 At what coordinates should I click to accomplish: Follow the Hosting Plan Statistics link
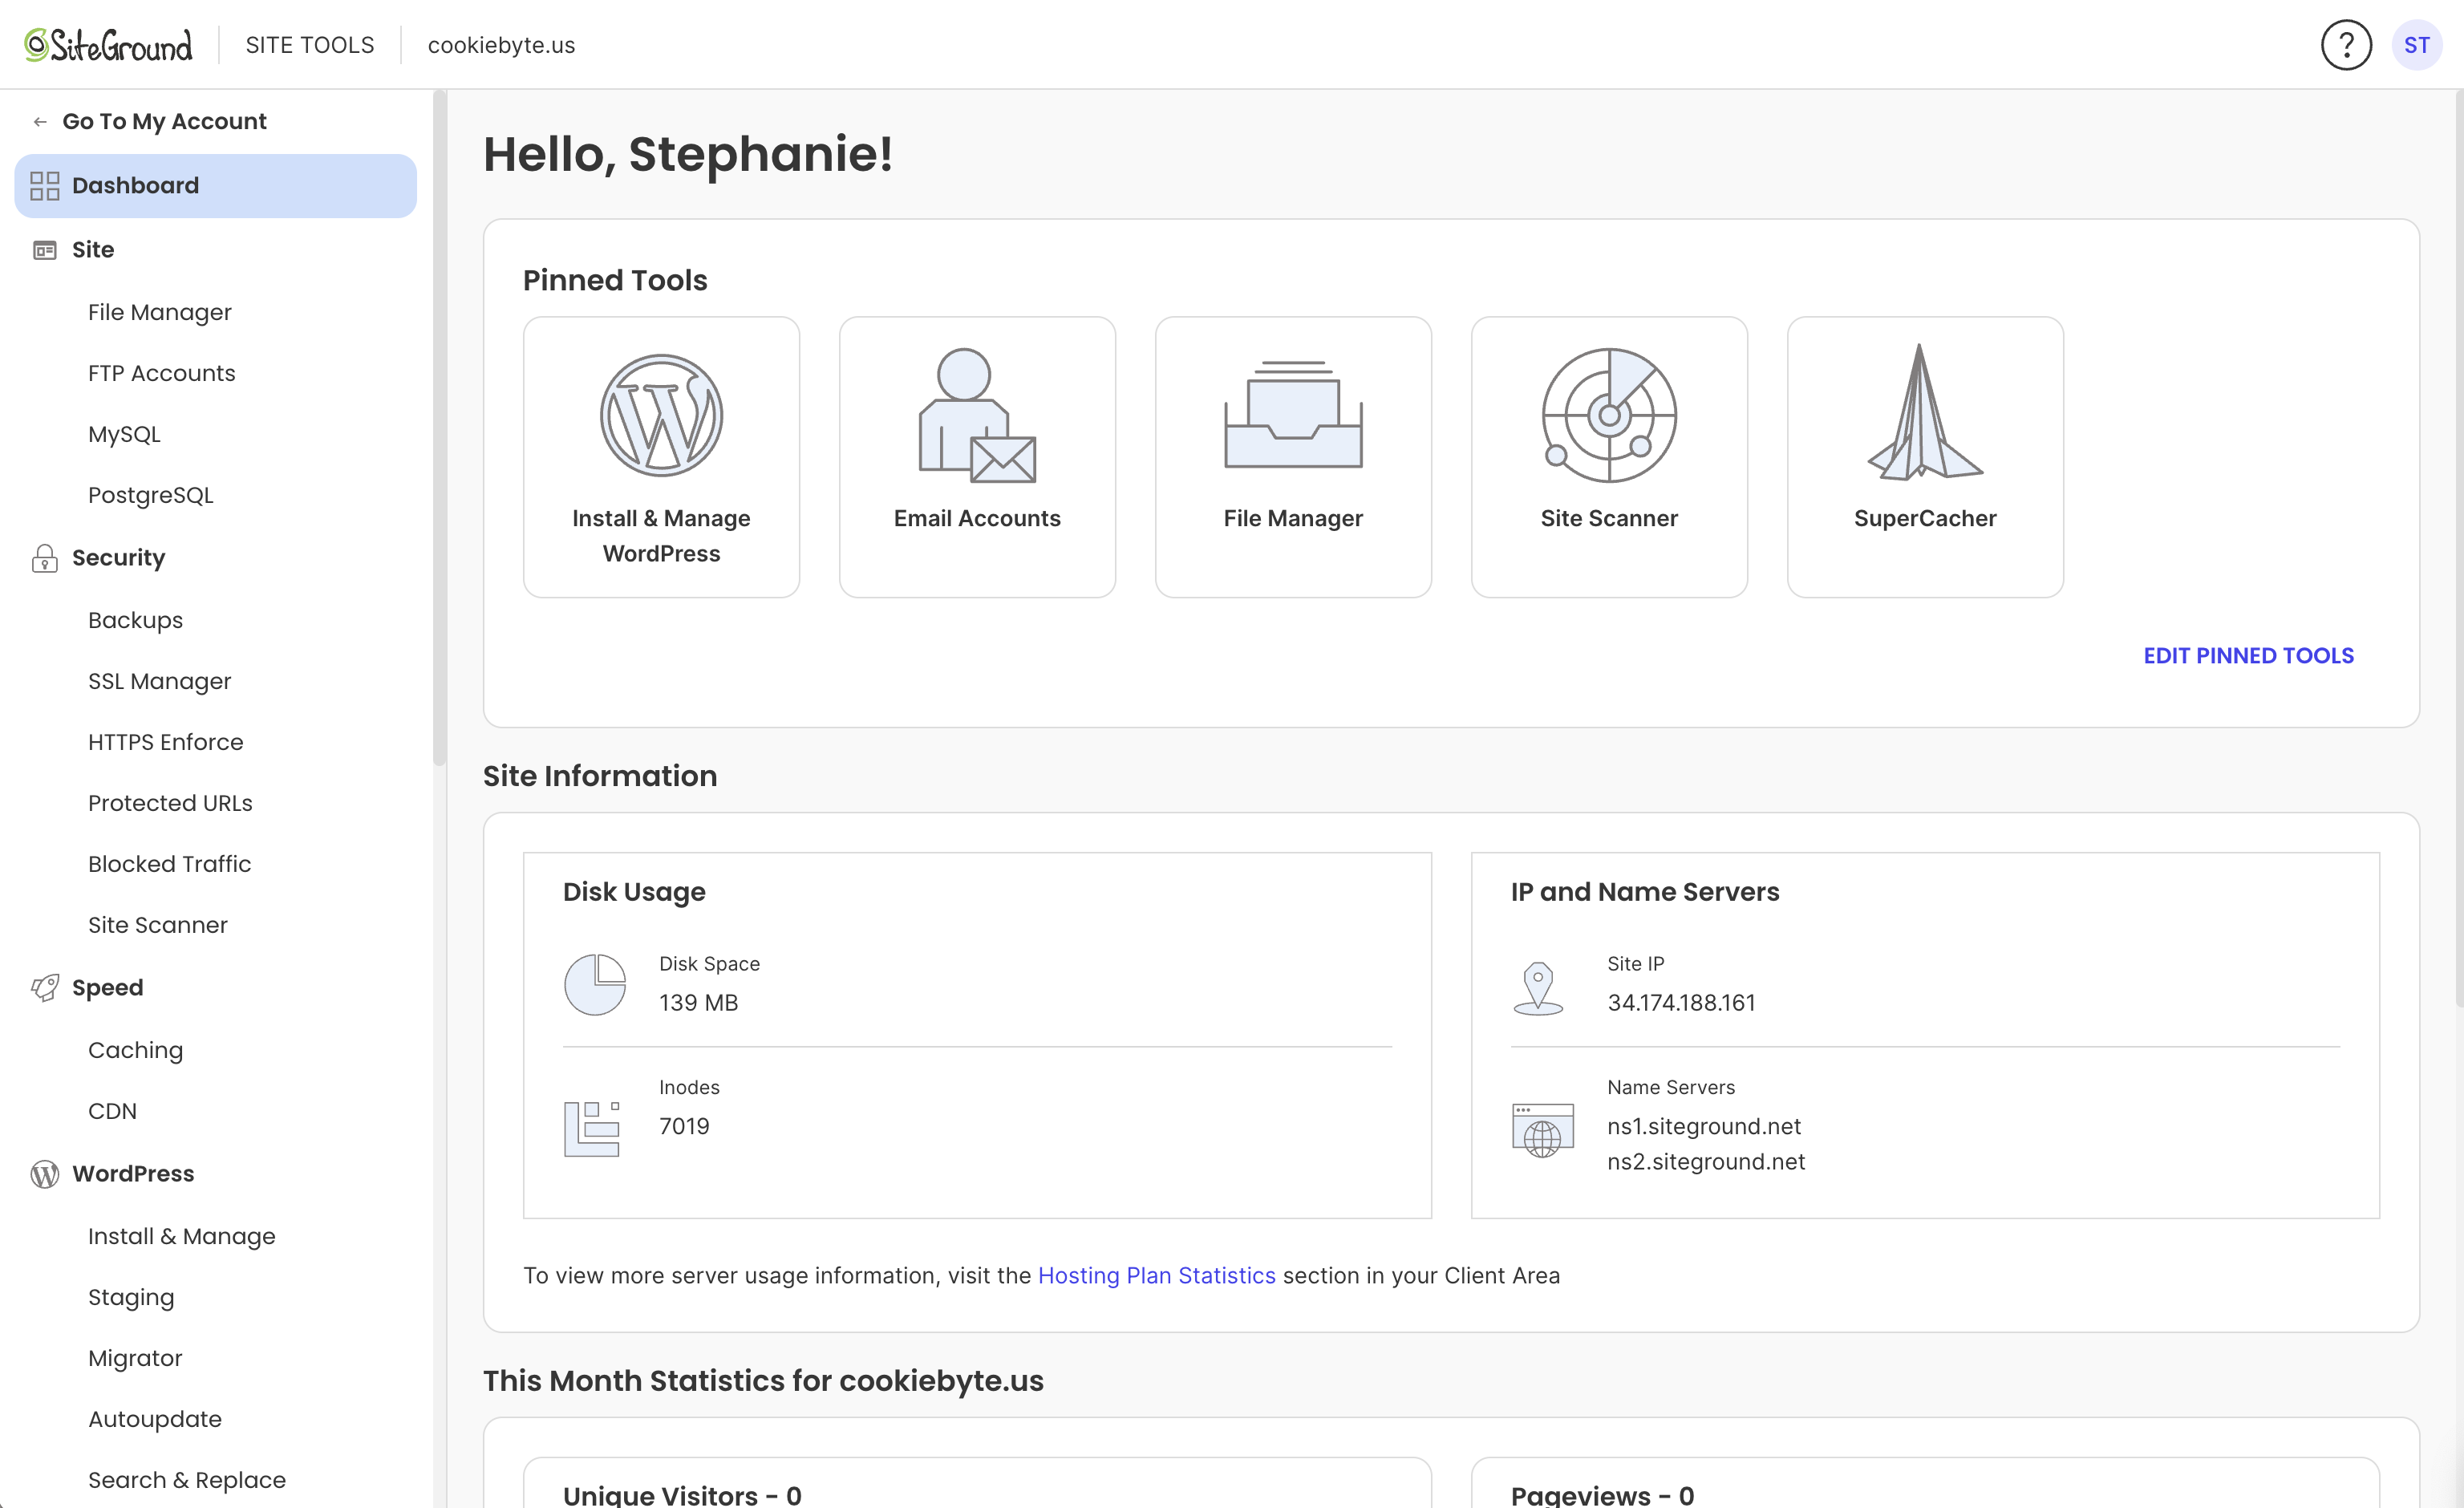tap(1157, 1276)
